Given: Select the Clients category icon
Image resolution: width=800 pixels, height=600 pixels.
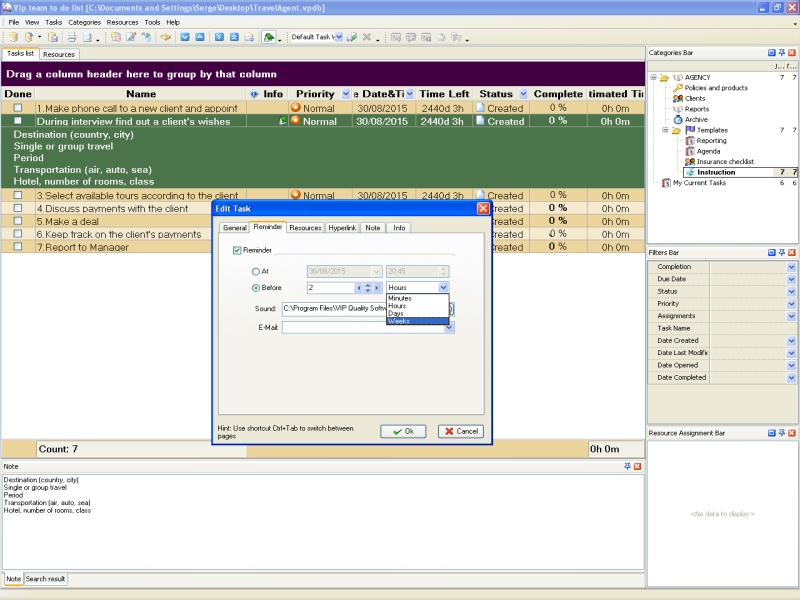Looking at the screenshot, I should (x=678, y=99).
